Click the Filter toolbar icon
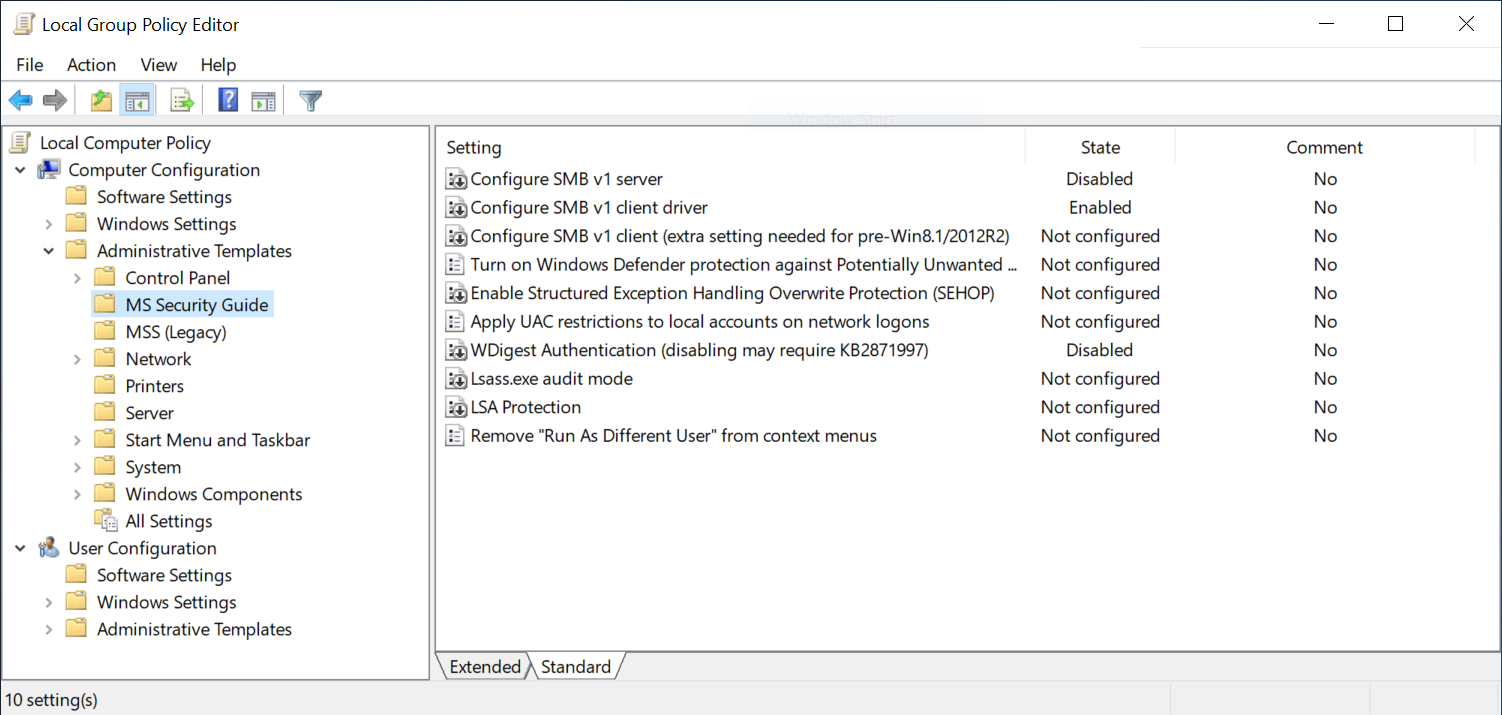 coord(310,99)
